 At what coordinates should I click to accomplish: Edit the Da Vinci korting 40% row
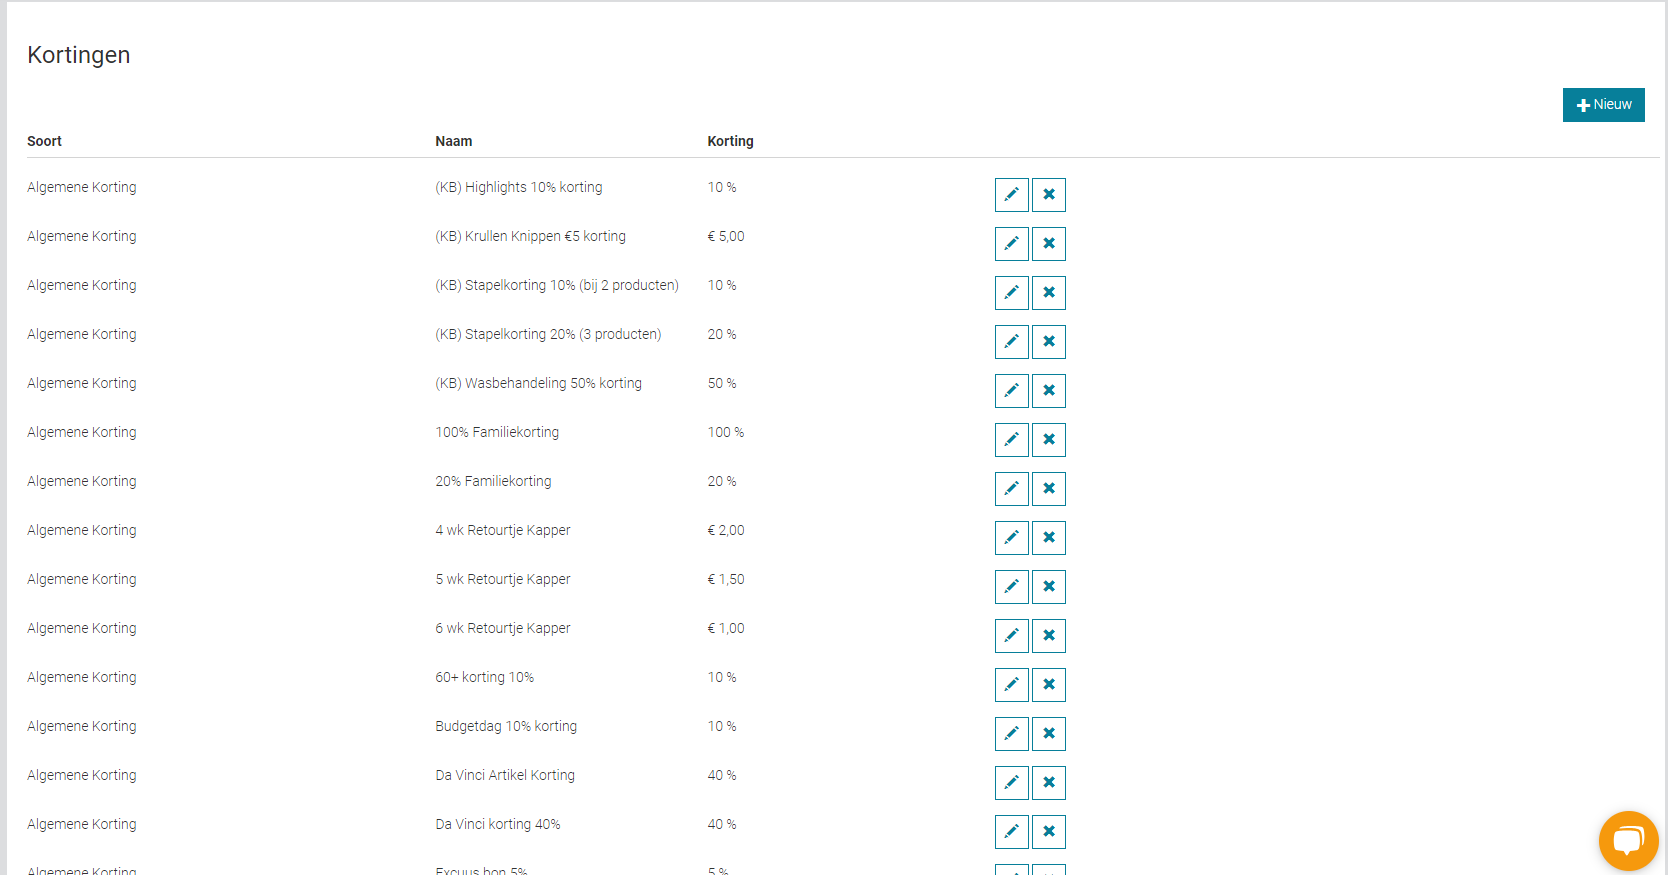[1011, 832]
